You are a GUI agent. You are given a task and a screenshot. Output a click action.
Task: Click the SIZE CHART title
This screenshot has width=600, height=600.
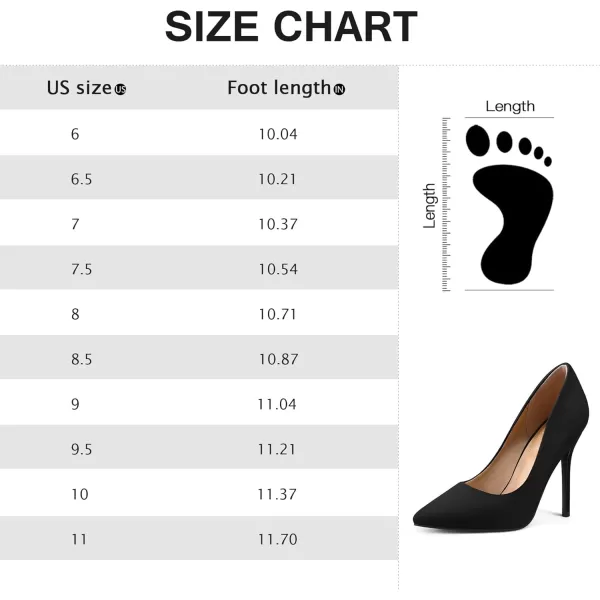290,27
